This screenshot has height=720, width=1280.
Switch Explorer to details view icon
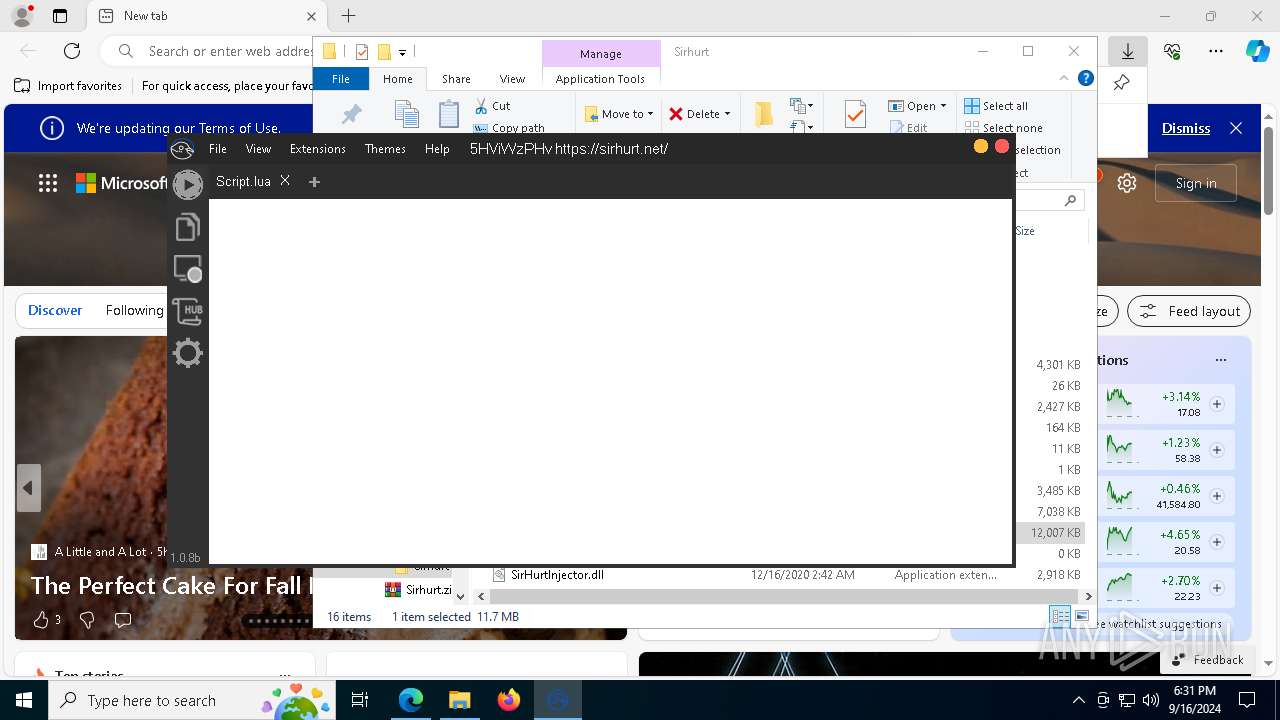pos(1060,616)
